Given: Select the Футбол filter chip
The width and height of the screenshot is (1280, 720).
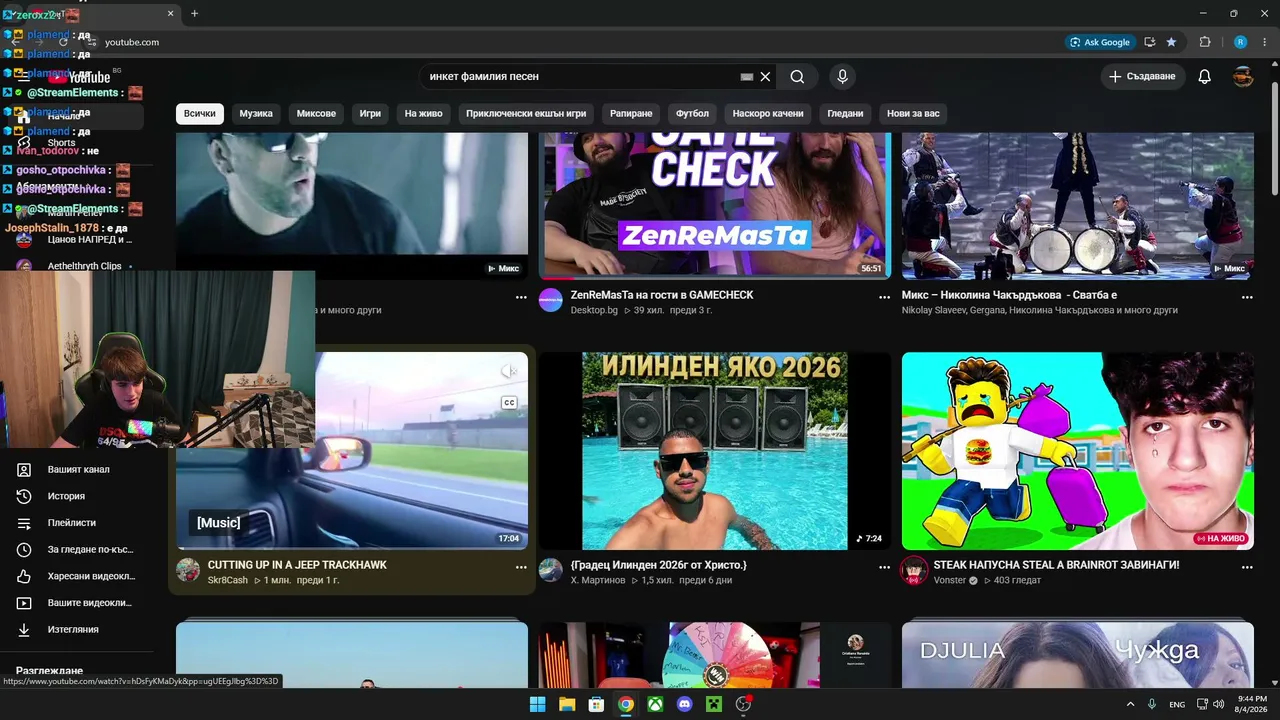Looking at the screenshot, I should click(692, 114).
